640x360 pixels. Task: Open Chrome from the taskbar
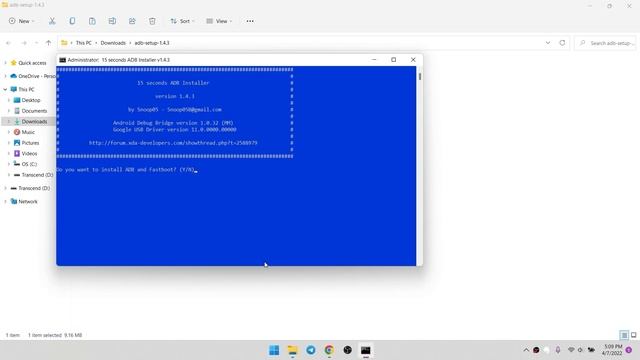click(329, 350)
